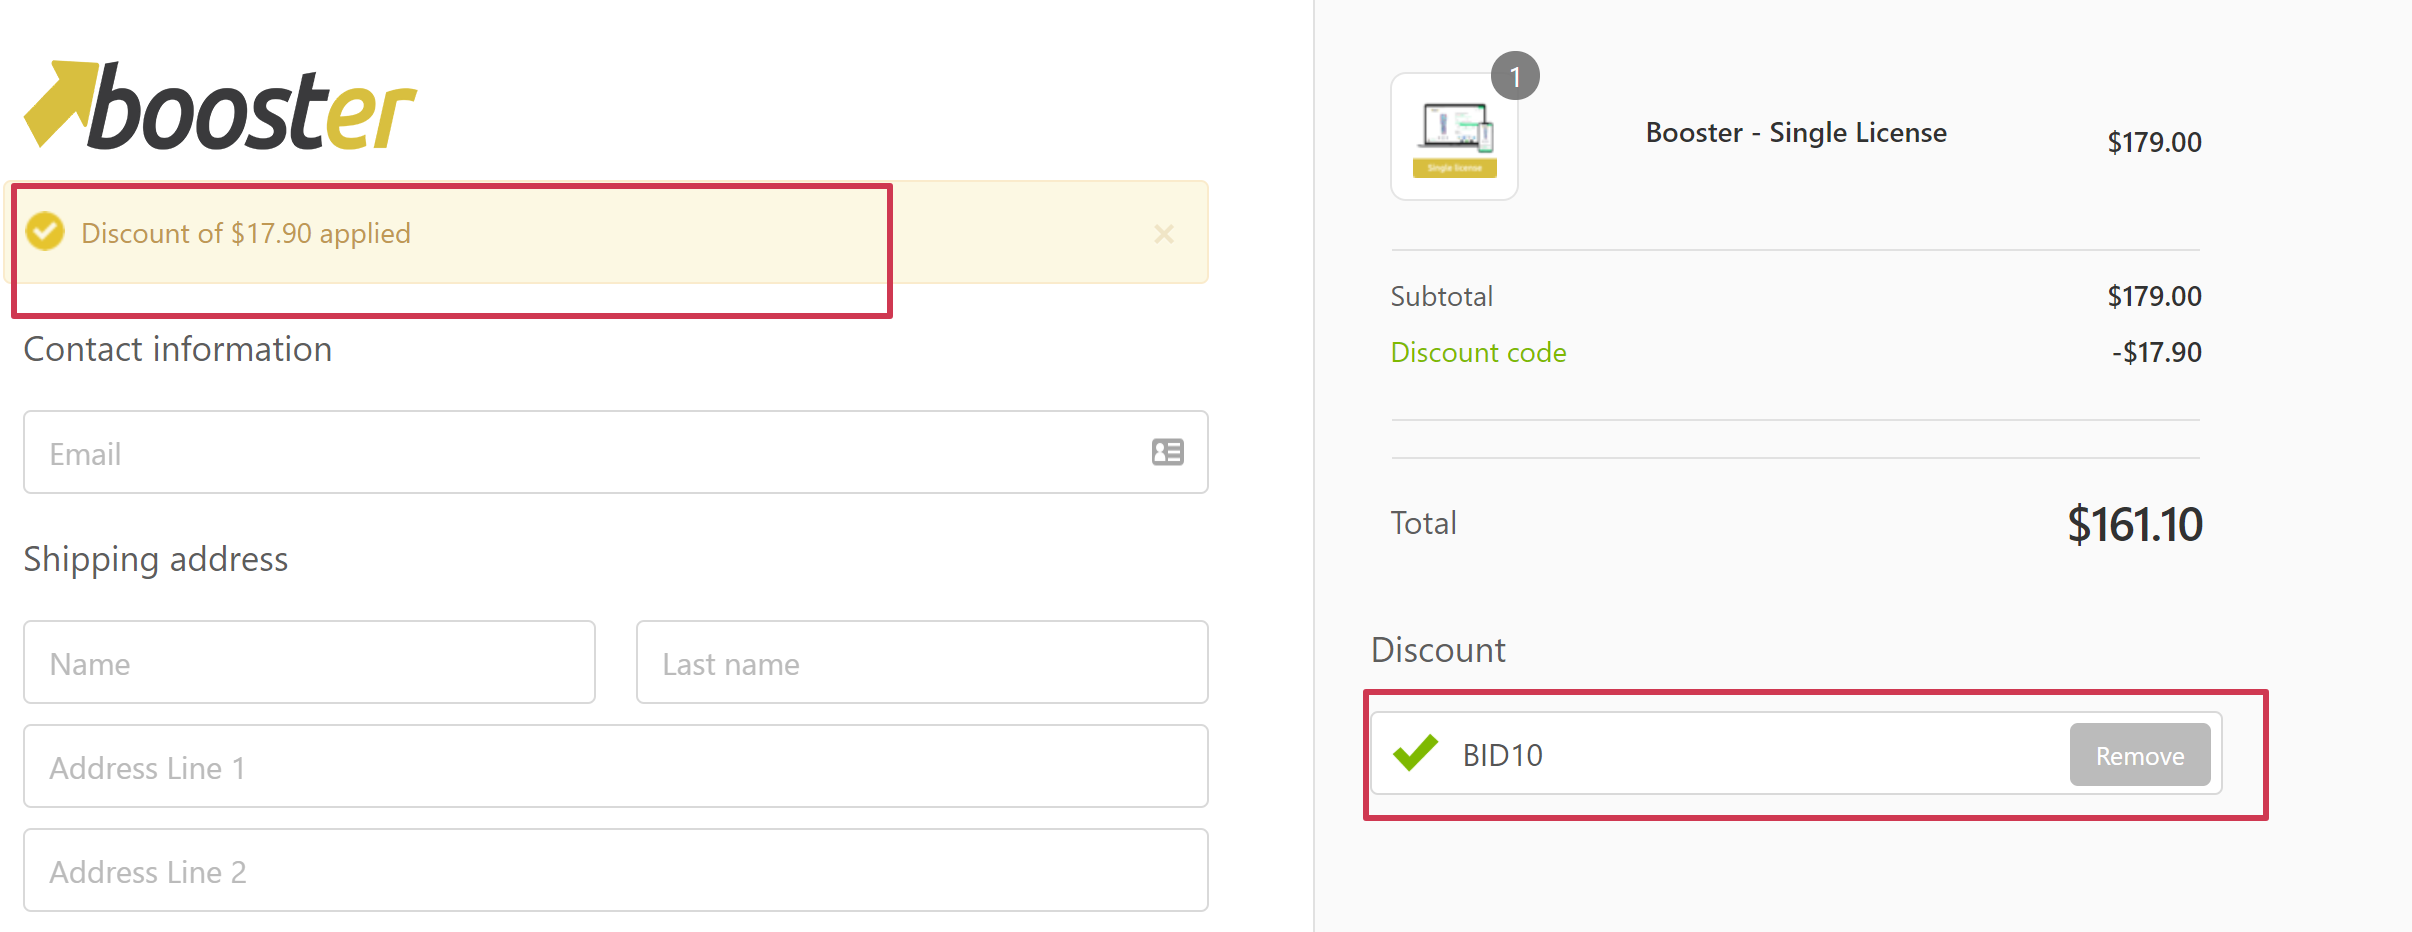Click the Address Line 1 field
Image resolution: width=2412 pixels, height=932 pixels.
coord(615,766)
